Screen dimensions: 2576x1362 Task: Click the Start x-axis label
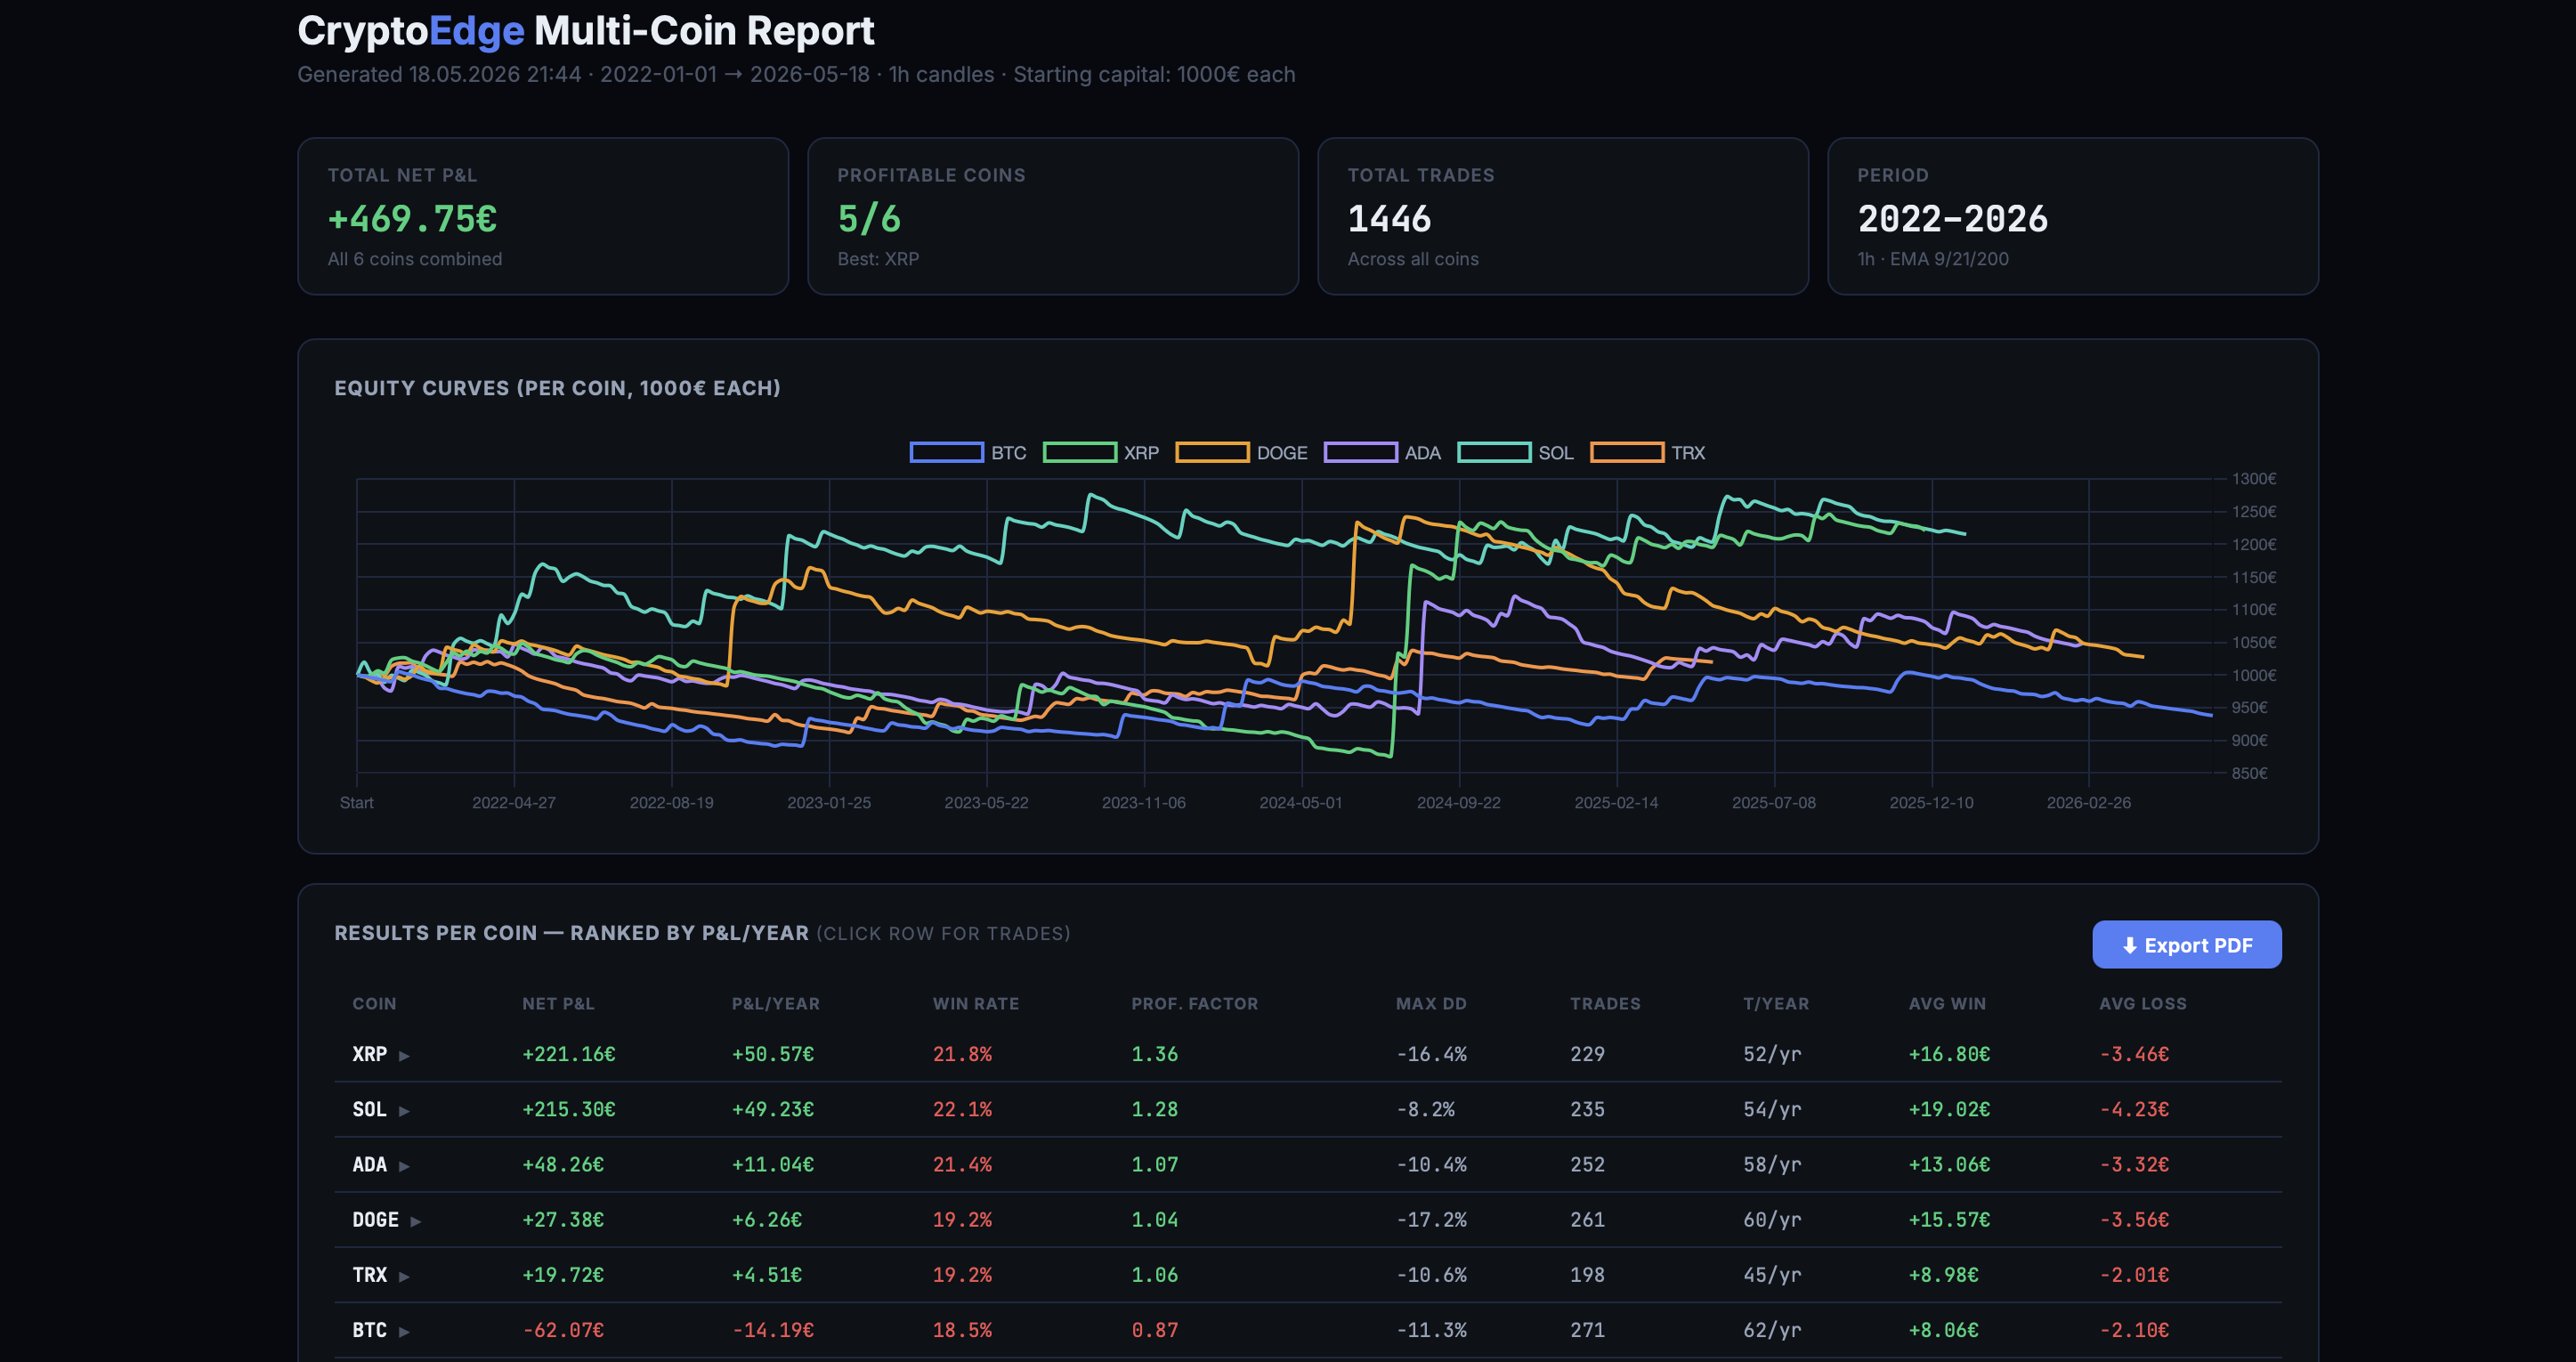[x=356, y=802]
